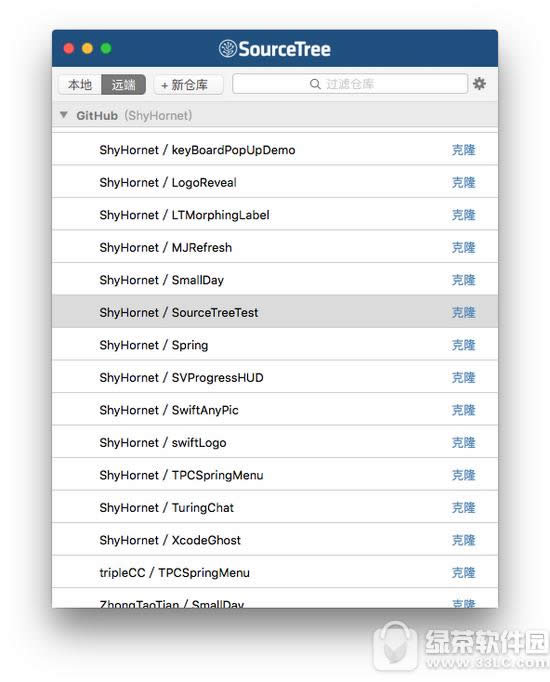Click the GitHub (ShyHornet) header label
Image resolution: width=550 pixels, height=682 pixels.
click(134, 115)
